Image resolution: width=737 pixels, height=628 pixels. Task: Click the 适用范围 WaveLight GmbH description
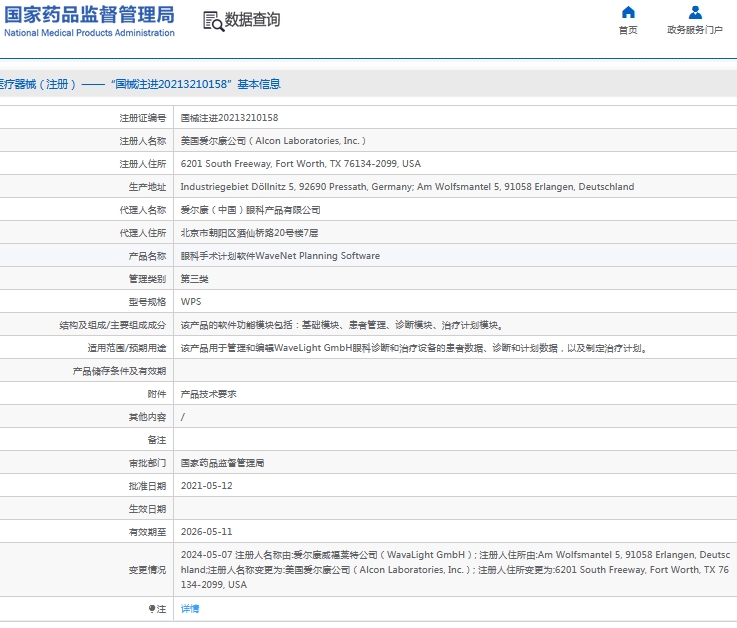(415, 348)
